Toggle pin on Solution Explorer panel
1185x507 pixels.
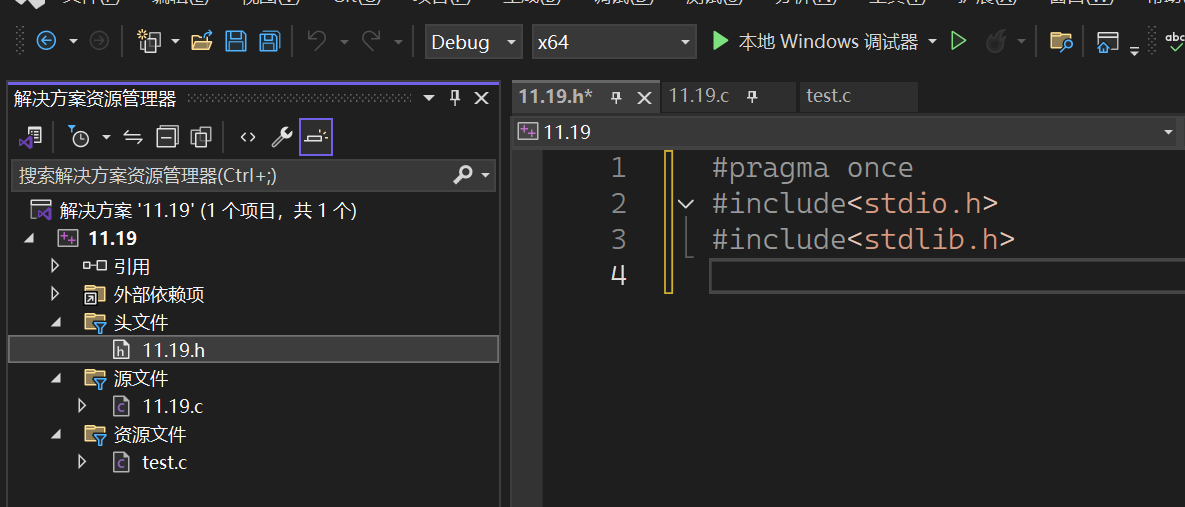[x=455, y=97]
